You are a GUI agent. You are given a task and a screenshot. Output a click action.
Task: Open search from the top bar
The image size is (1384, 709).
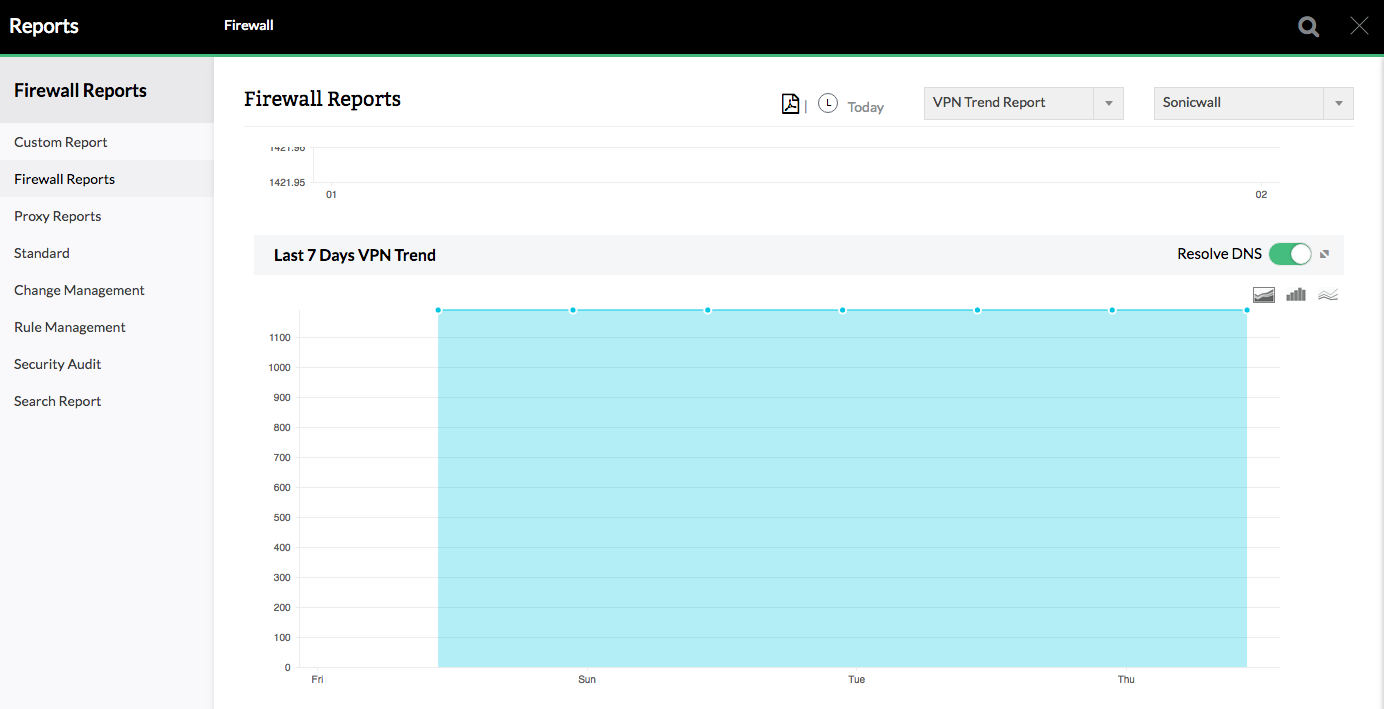1308,26
